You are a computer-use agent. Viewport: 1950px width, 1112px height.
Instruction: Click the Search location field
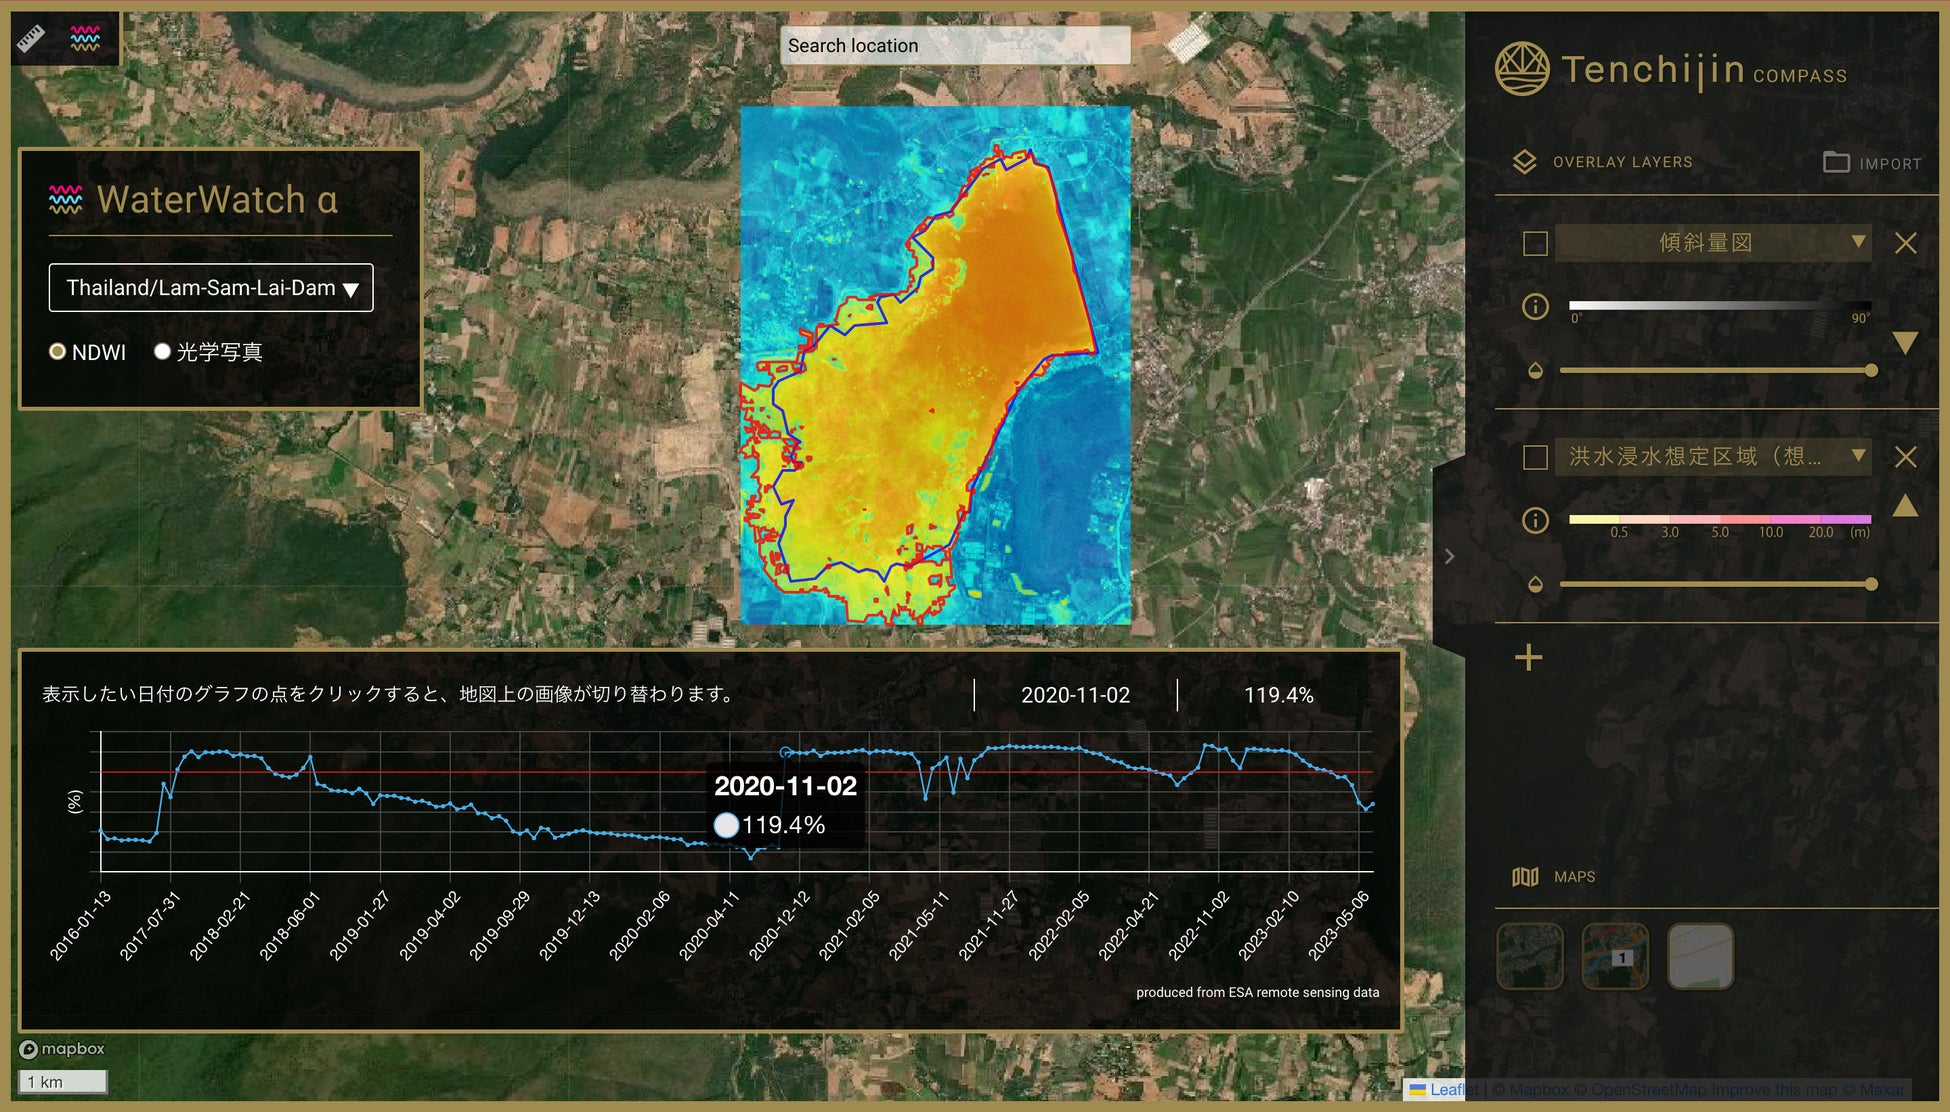954,46
